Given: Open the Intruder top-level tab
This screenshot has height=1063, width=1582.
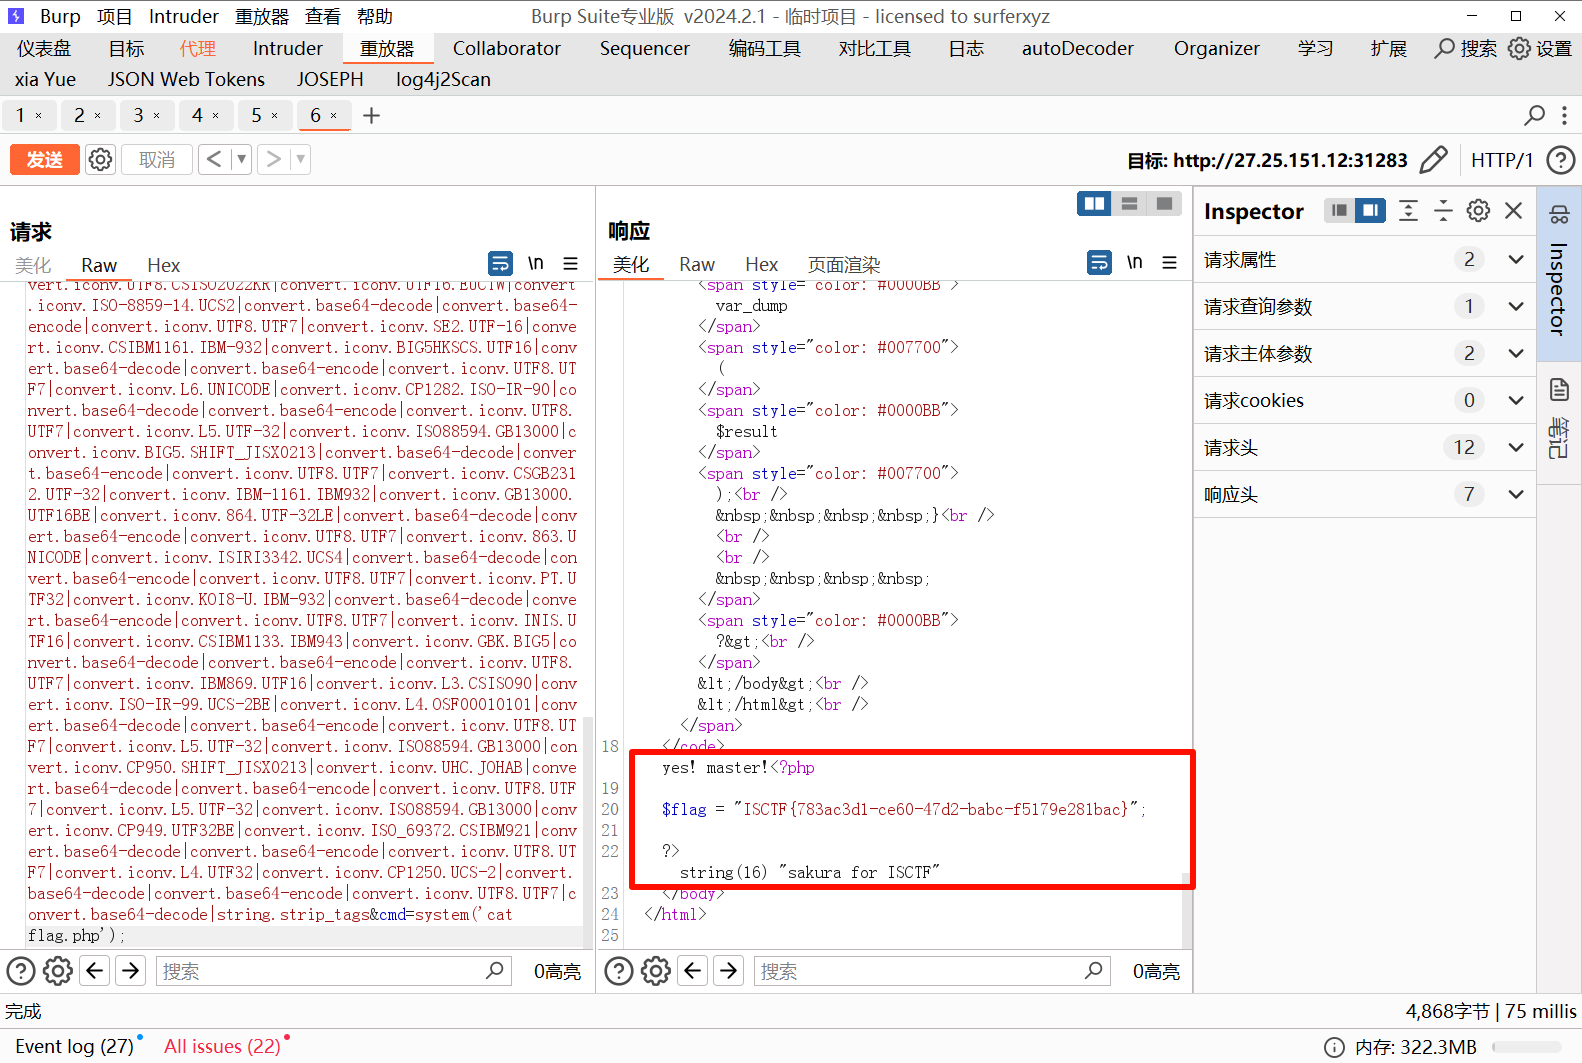Looking at the screenshot, I should [288, 48].
